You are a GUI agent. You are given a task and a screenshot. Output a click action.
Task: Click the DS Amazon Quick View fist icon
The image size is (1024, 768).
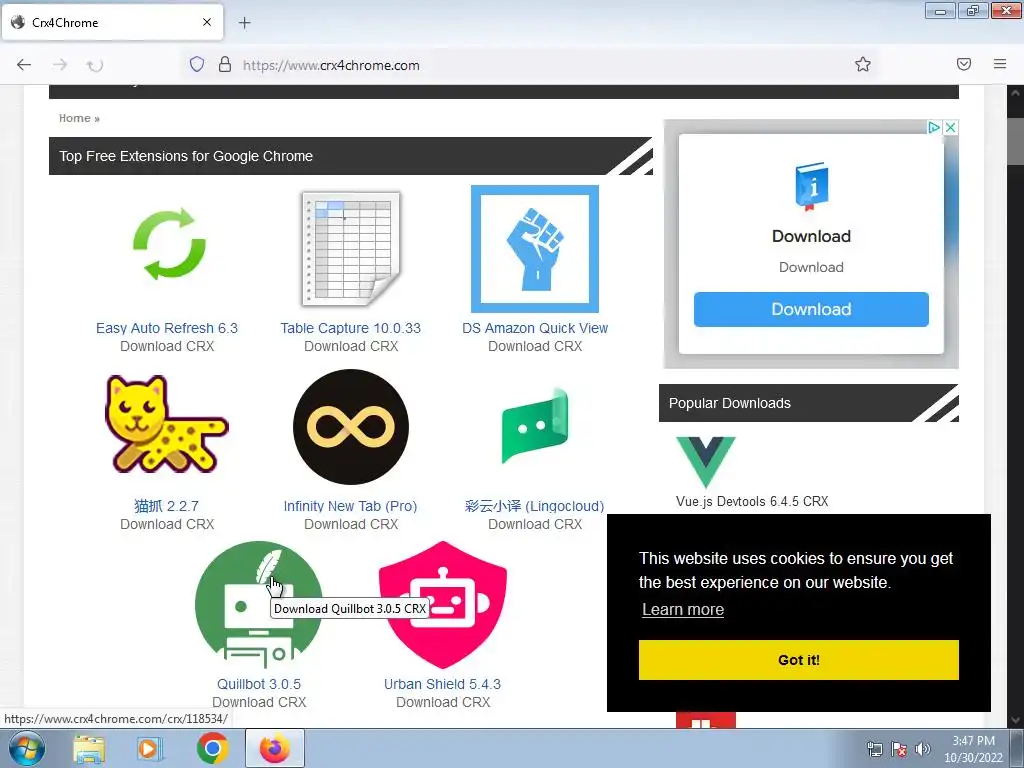point(535,249)
